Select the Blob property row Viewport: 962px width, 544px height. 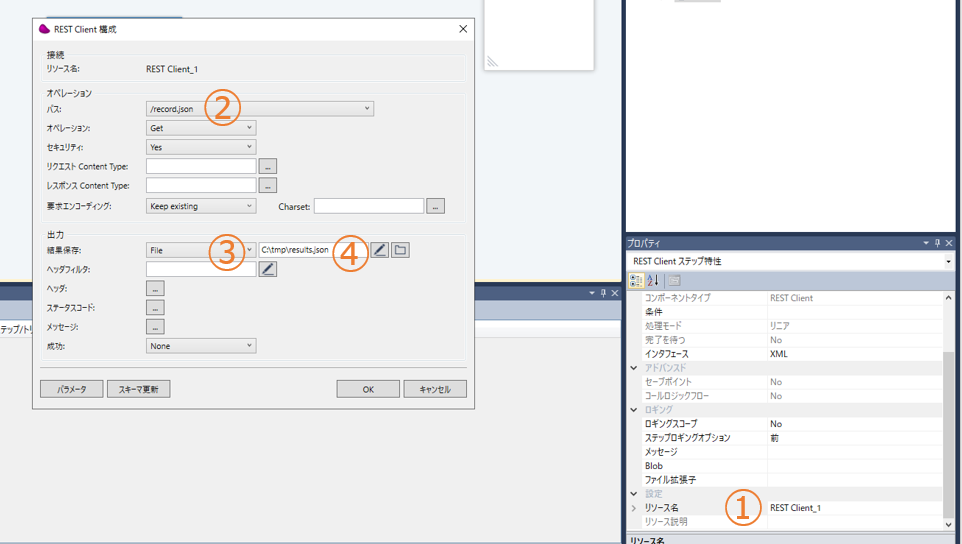pos(791,465)
